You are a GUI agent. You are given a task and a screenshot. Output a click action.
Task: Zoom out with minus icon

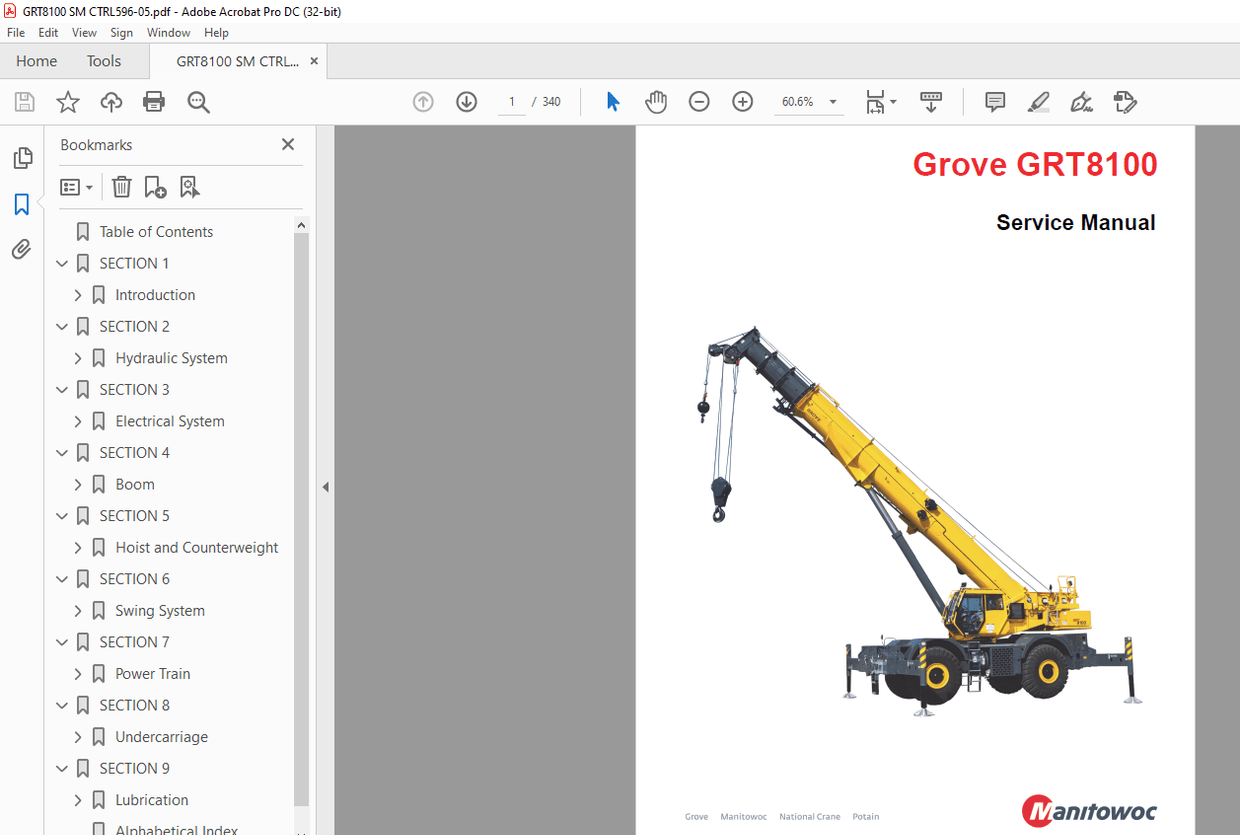point(699,102)
